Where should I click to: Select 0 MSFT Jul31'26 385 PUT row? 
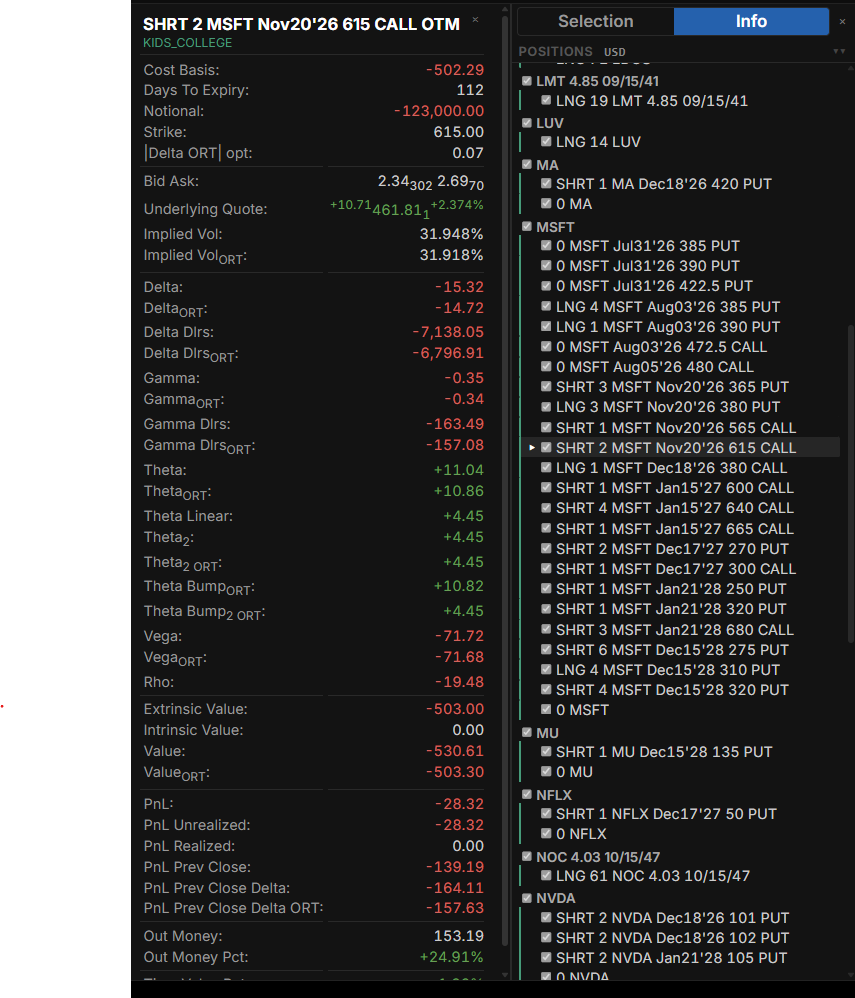coord(647,246)
